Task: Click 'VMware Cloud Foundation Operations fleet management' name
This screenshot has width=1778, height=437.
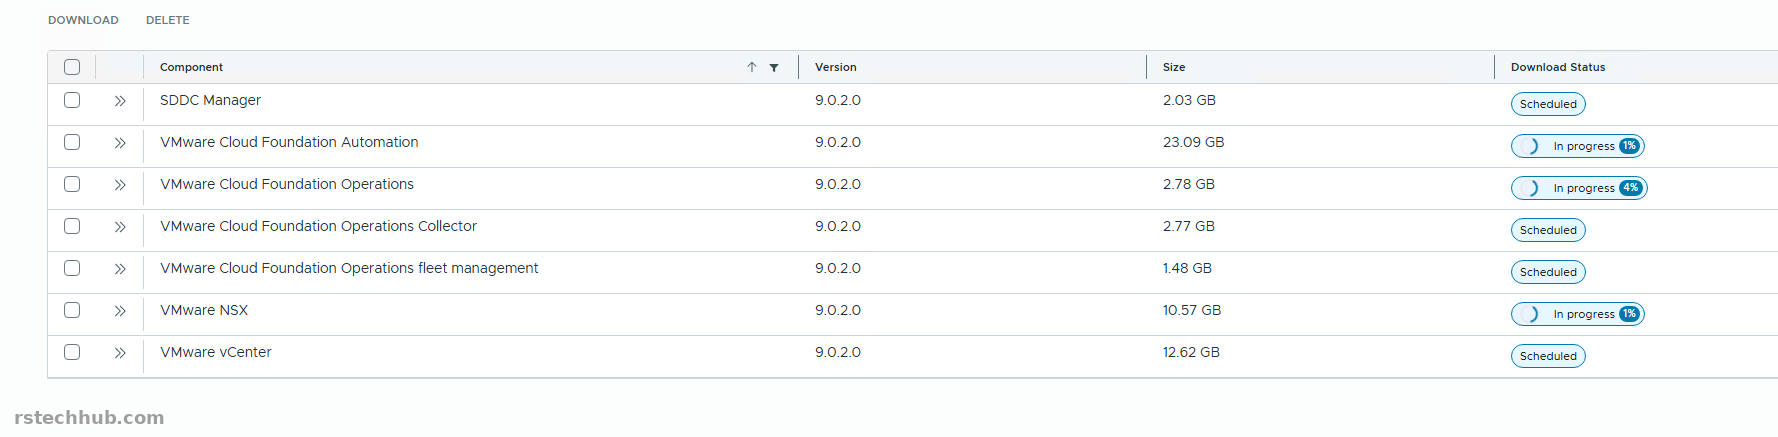Action: (x=349, y=268)
